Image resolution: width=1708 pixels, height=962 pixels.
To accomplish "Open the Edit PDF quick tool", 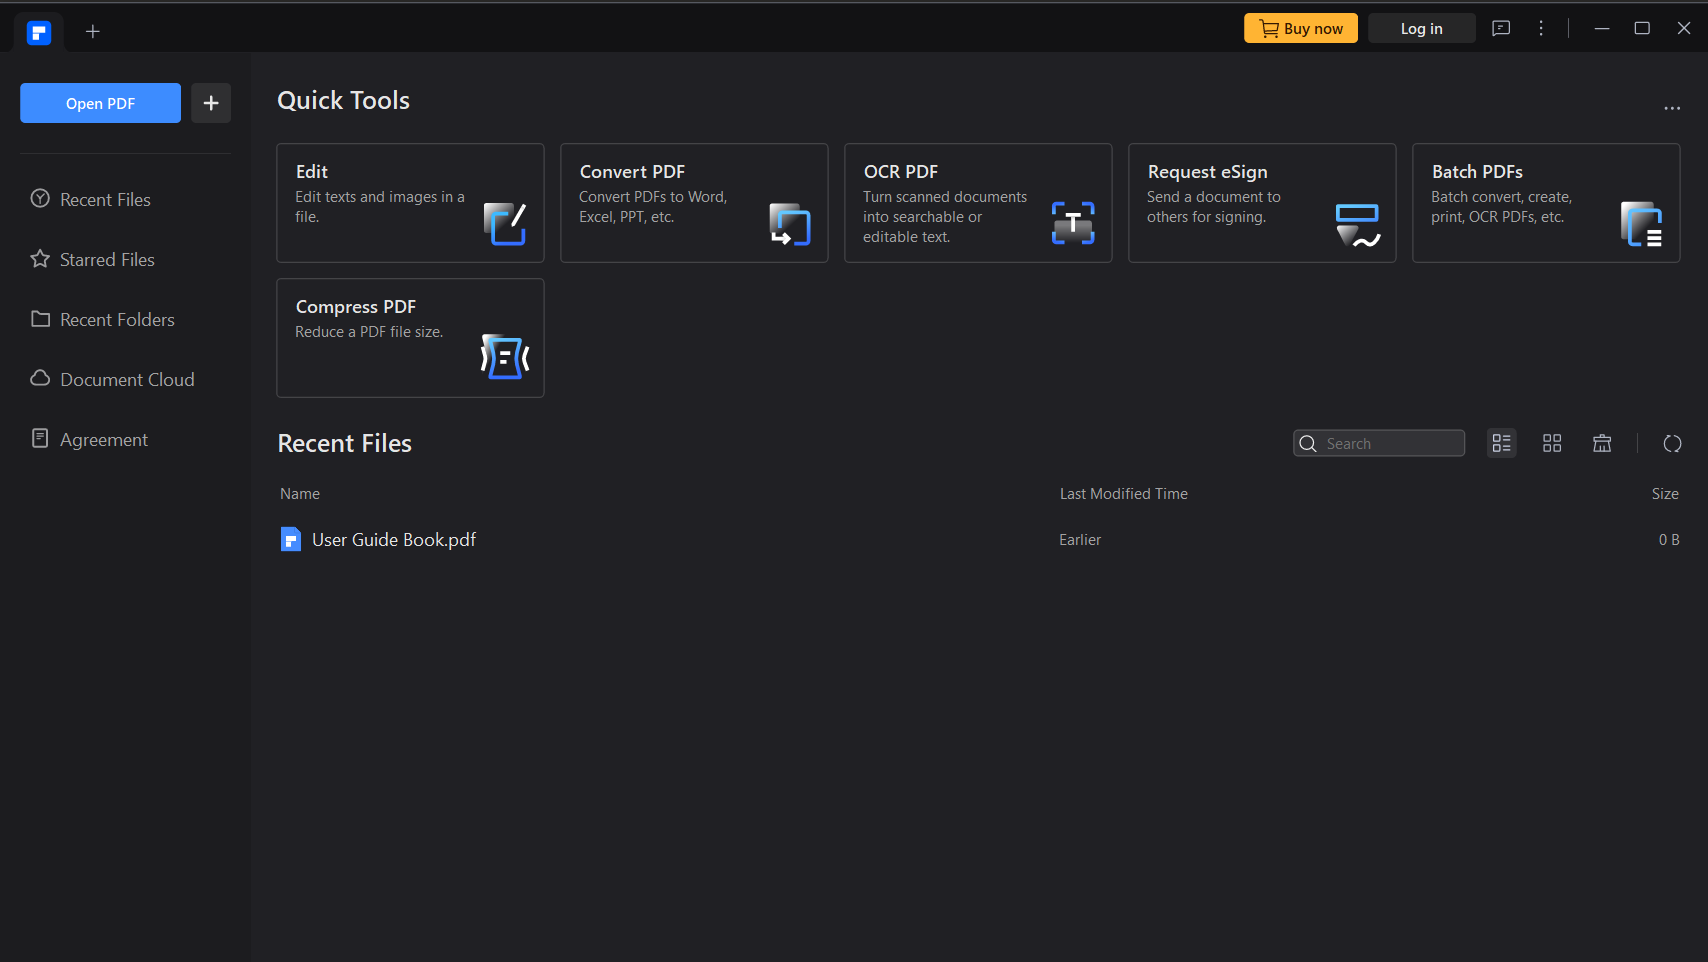I will (x=410, y=203).
